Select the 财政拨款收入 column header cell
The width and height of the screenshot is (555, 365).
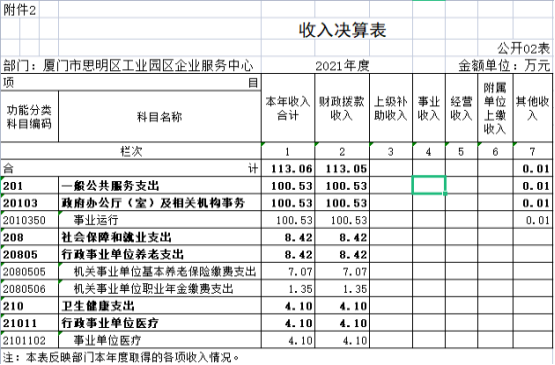tap(342, 108)
